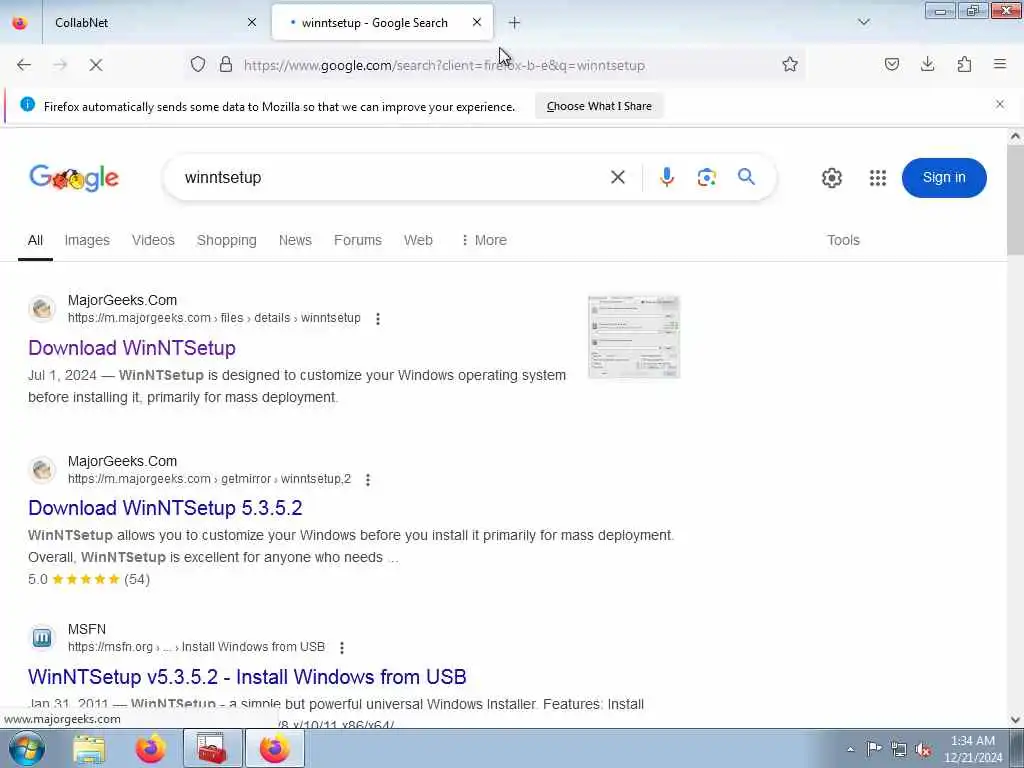Screen dimensions: 1024x768
Task: Open a new tab with plus
Action: coord(515,23)
